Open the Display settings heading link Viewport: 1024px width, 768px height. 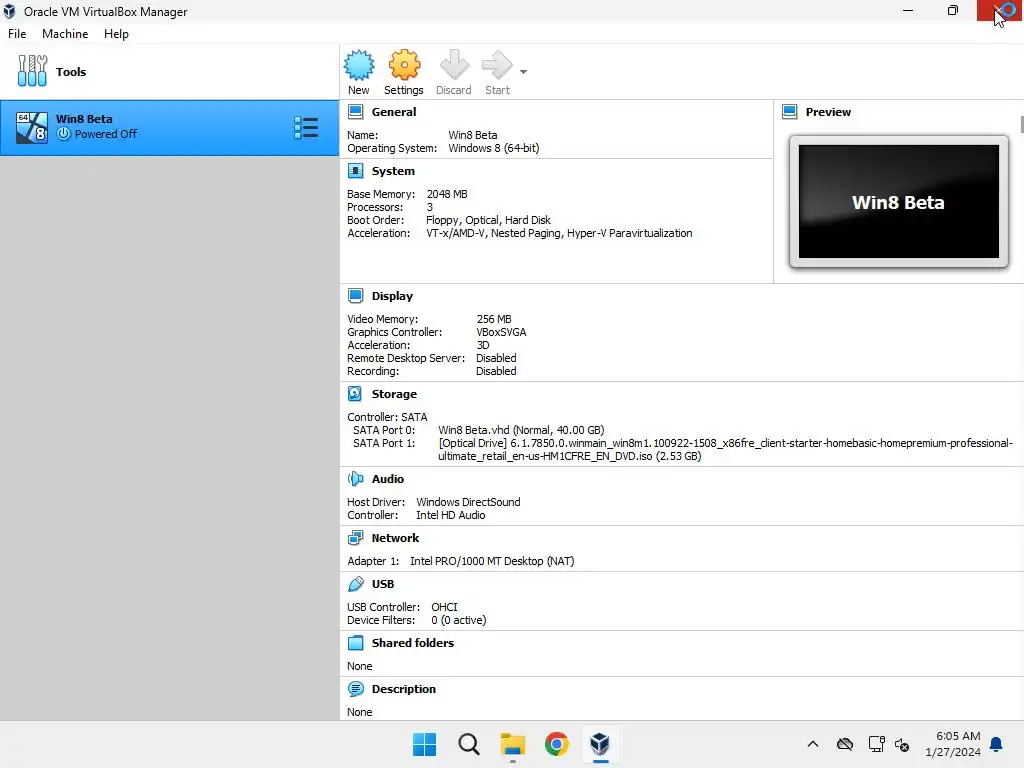(392, 296)
